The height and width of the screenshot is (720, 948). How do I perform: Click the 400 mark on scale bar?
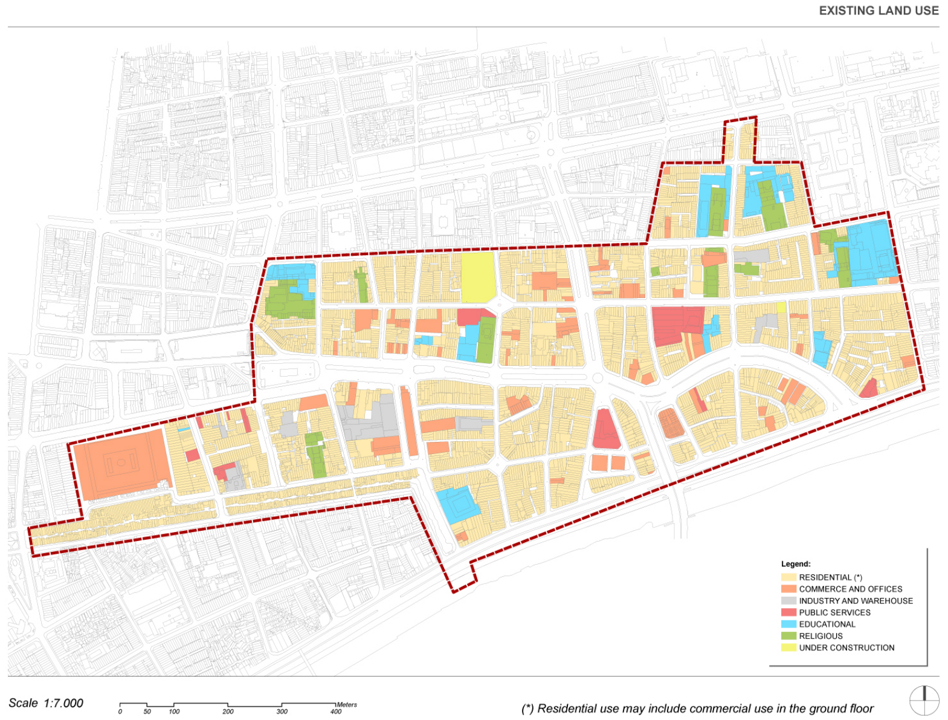[x=335, y=712]
